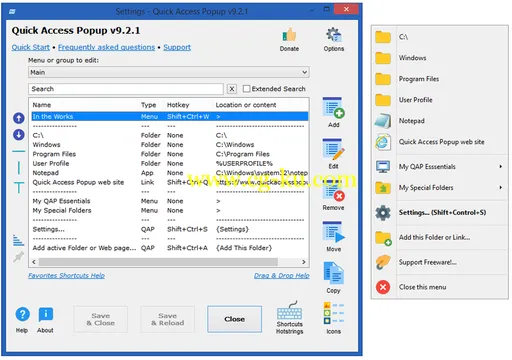This screenshot has height=360, width=512.
Task: Click the Support Freeware icon
Action: coord(383,262)
